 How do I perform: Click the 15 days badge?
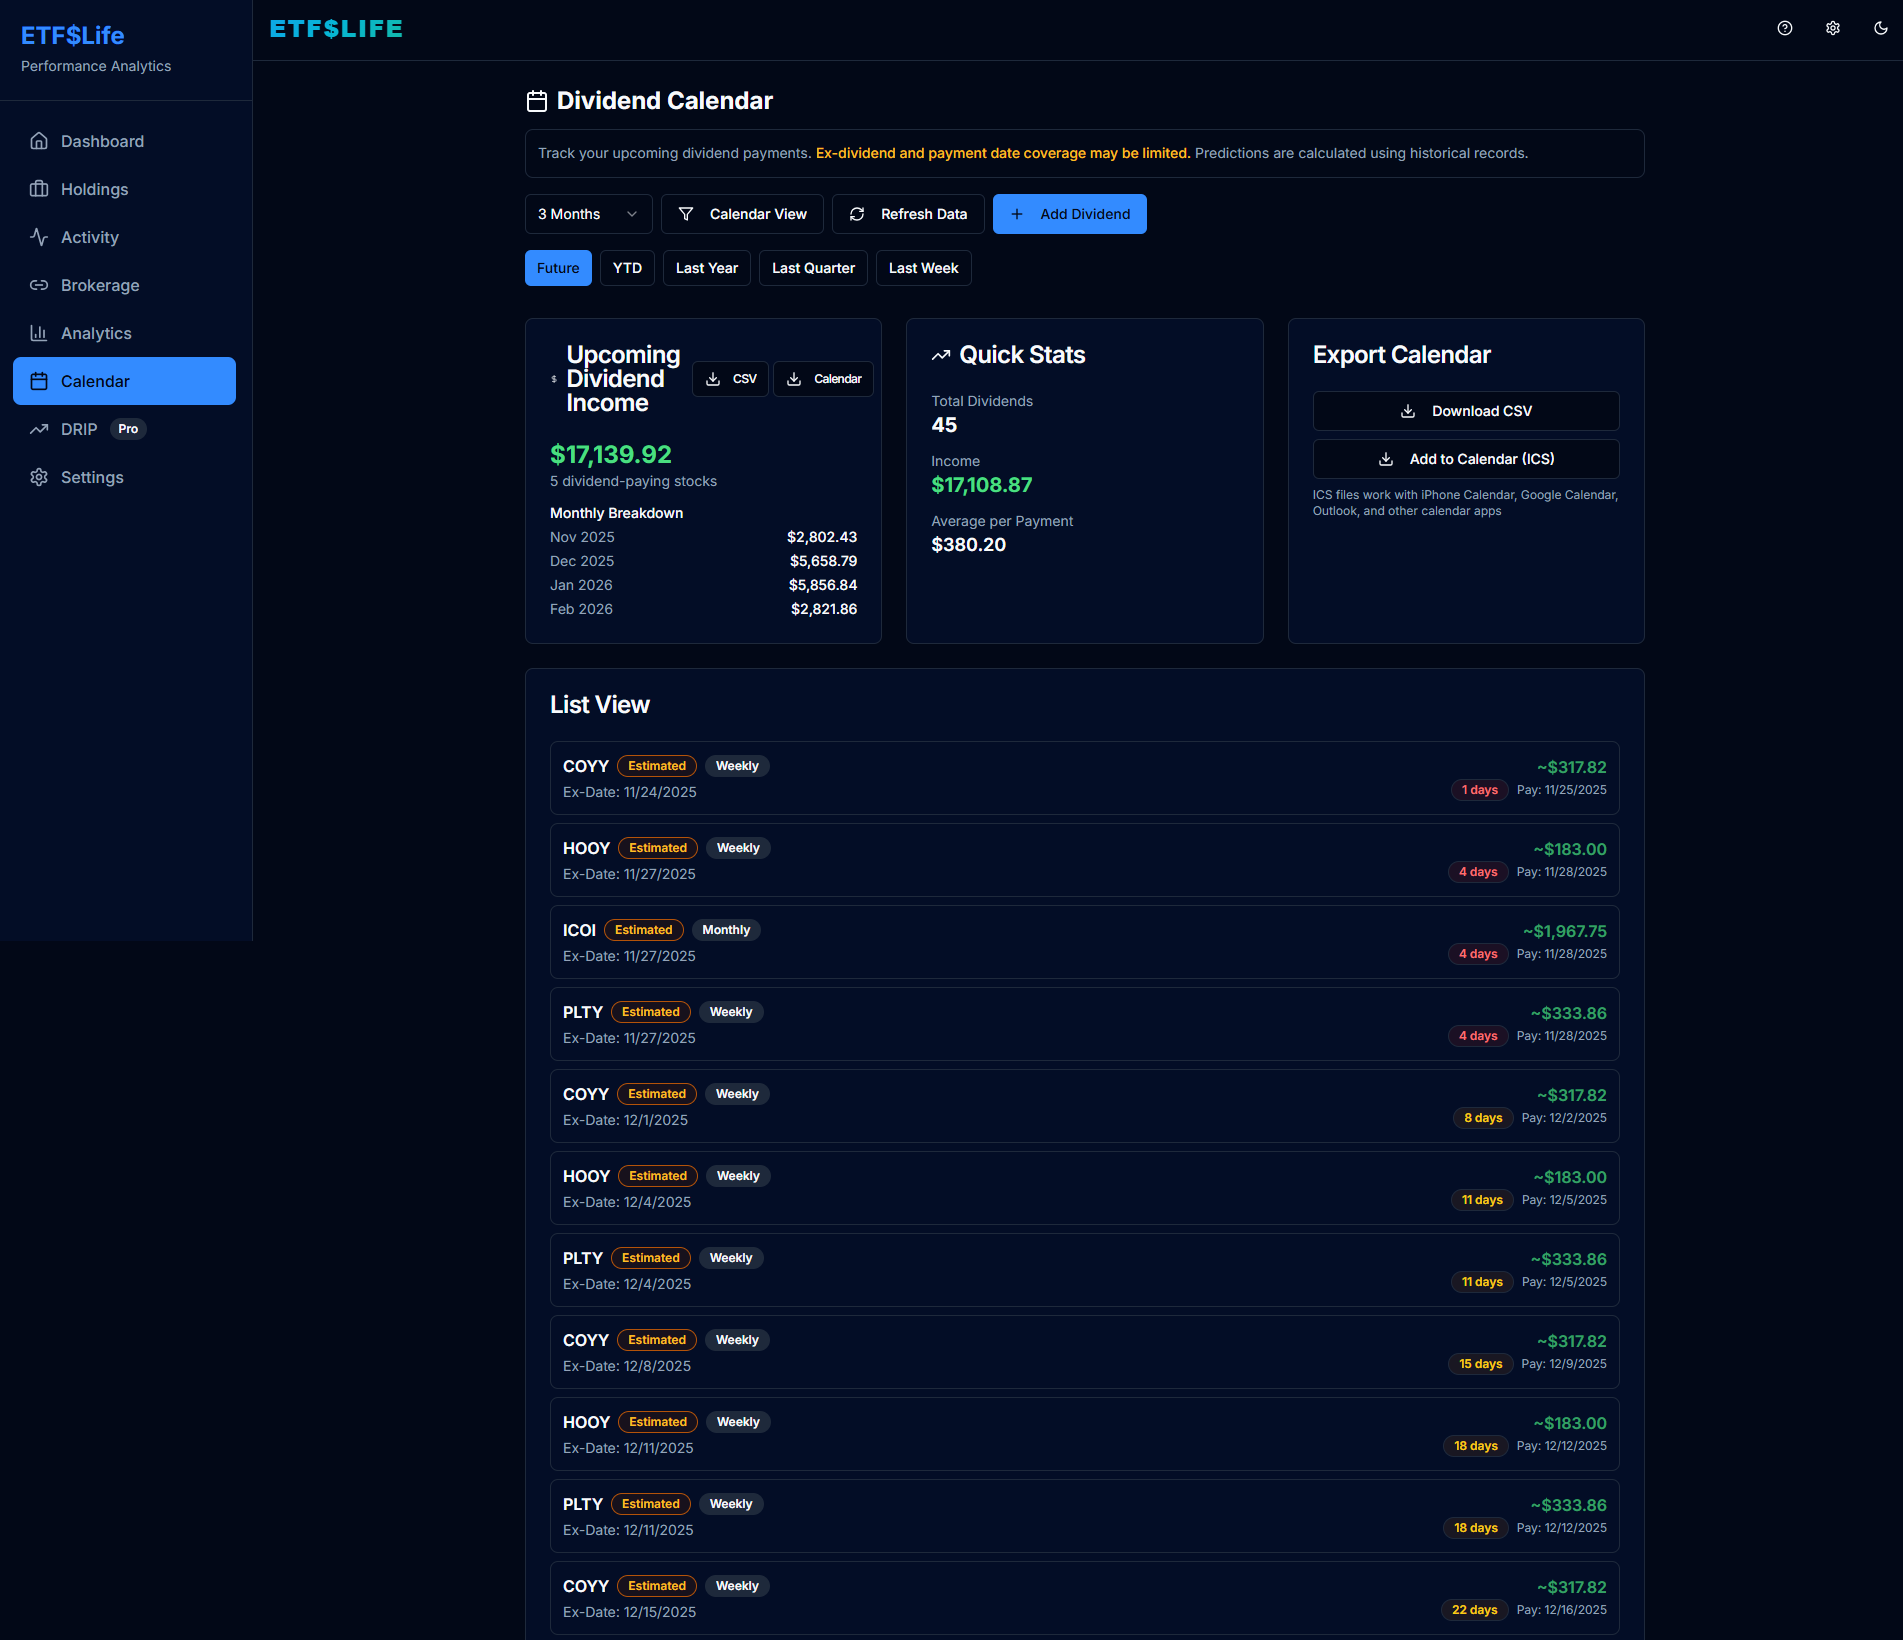point(1481,1364)
